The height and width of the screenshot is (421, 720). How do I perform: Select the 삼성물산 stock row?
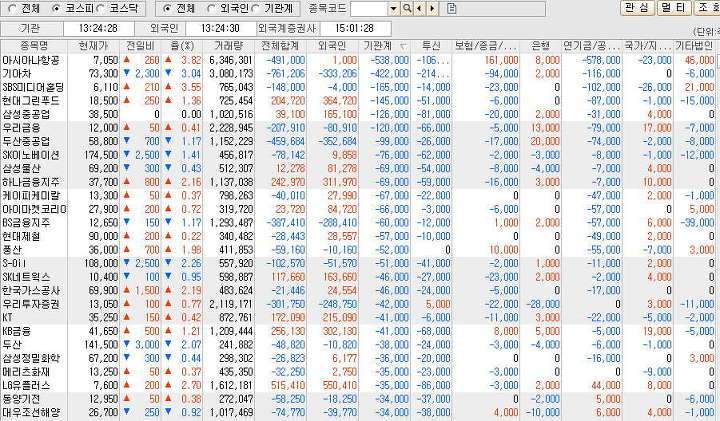pyautogui.click(x=357, y=168)
